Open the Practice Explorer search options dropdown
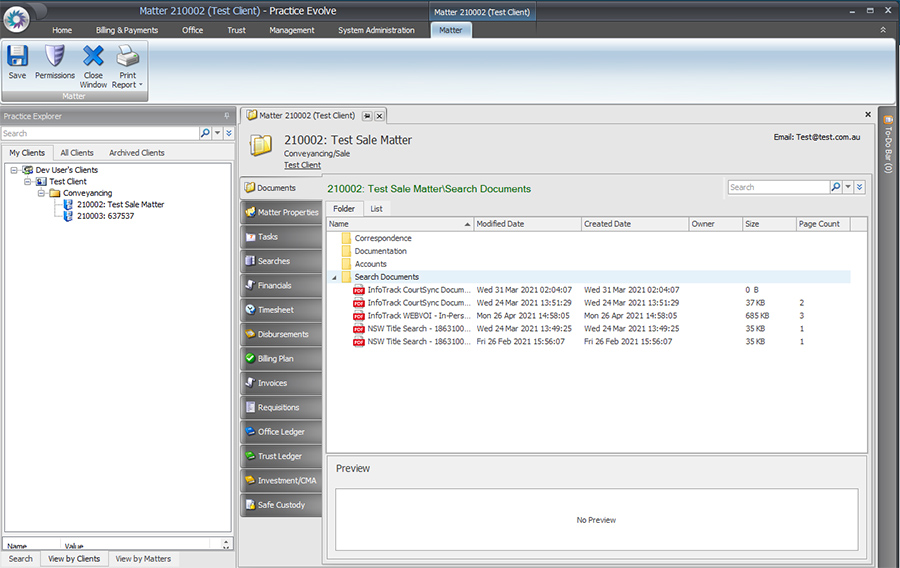This screenshot has height=568, width=900. [x=218, y=133]
